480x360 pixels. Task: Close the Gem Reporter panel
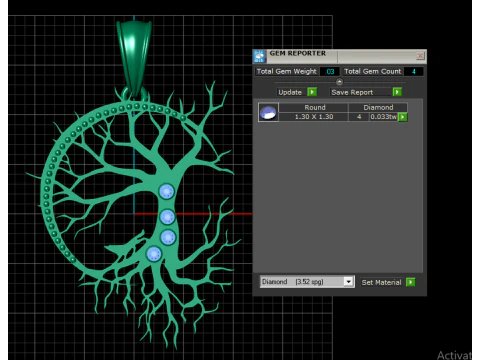click(x=420, y=56)
